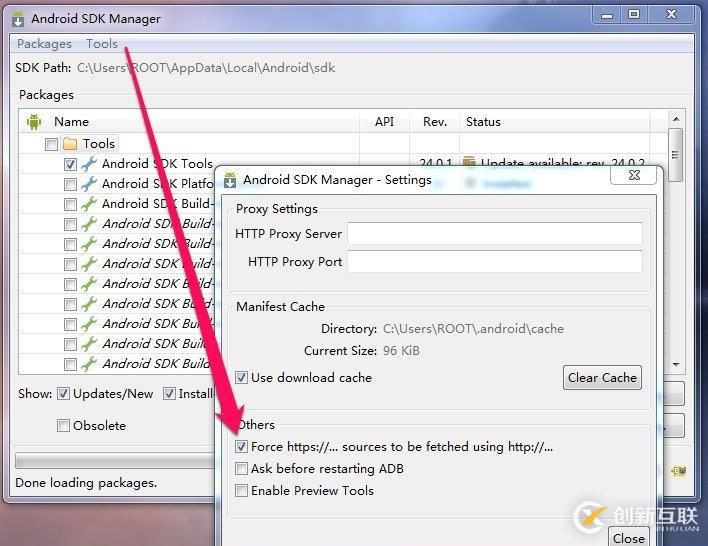Toggle Use download cache checkbox
Viewport: 708px width, 546px height.
click(x=241, y=378)
